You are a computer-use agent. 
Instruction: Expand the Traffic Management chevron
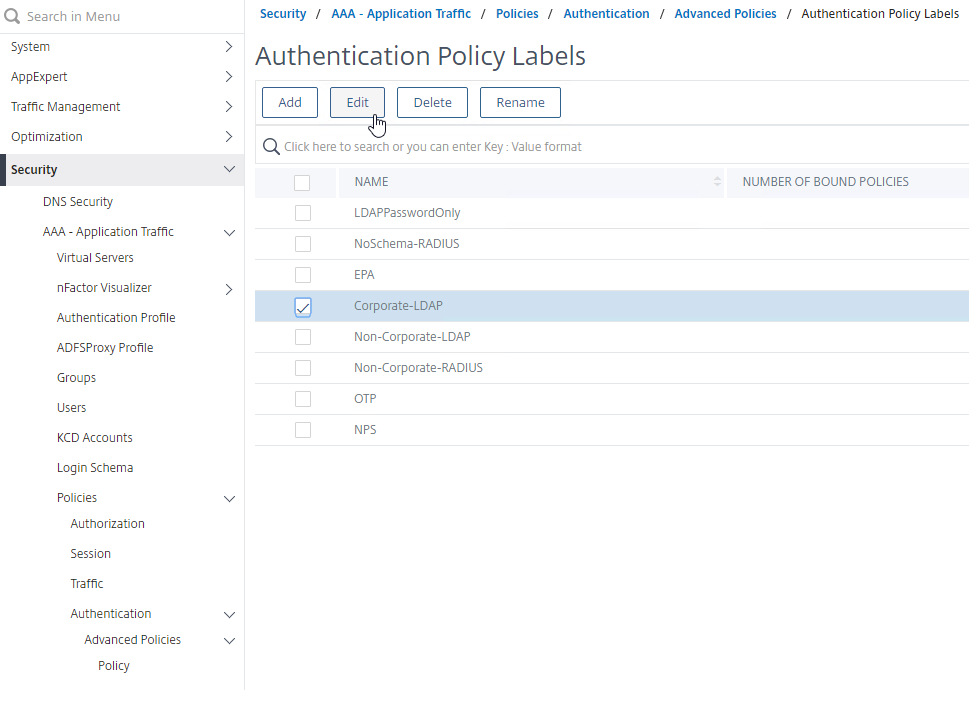click(x=229, y=107)
